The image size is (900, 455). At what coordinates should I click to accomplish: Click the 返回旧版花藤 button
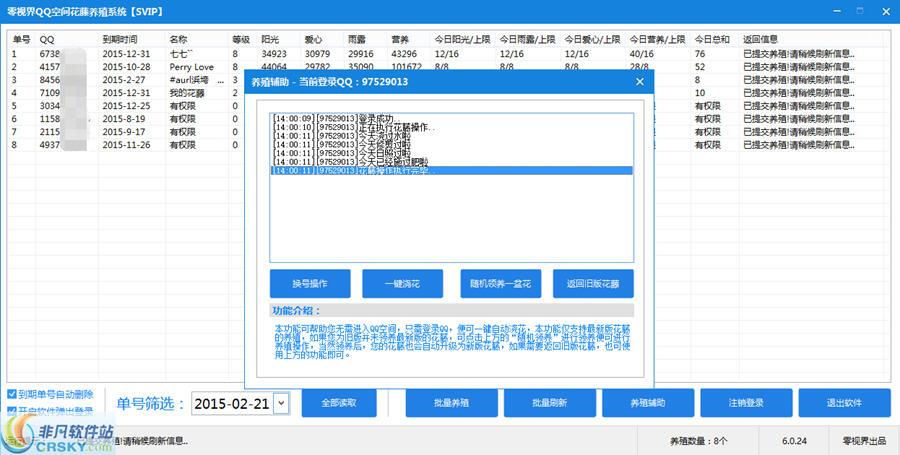(593, 283)
